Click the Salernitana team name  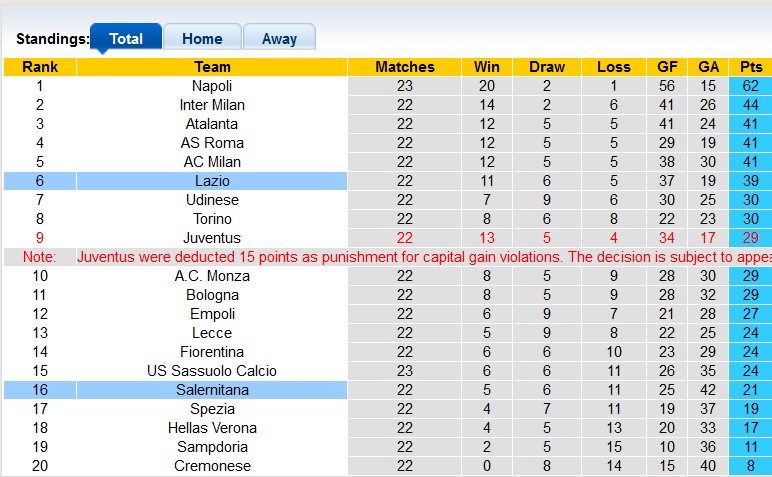(212, 390)
